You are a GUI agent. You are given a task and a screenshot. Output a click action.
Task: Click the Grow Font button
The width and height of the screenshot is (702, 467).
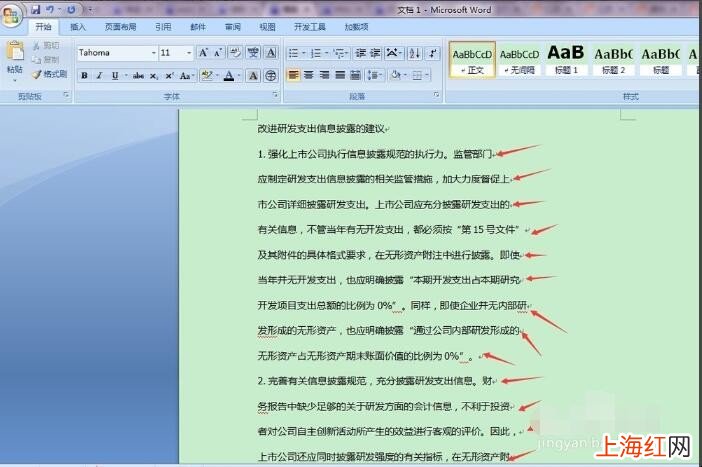203,53
